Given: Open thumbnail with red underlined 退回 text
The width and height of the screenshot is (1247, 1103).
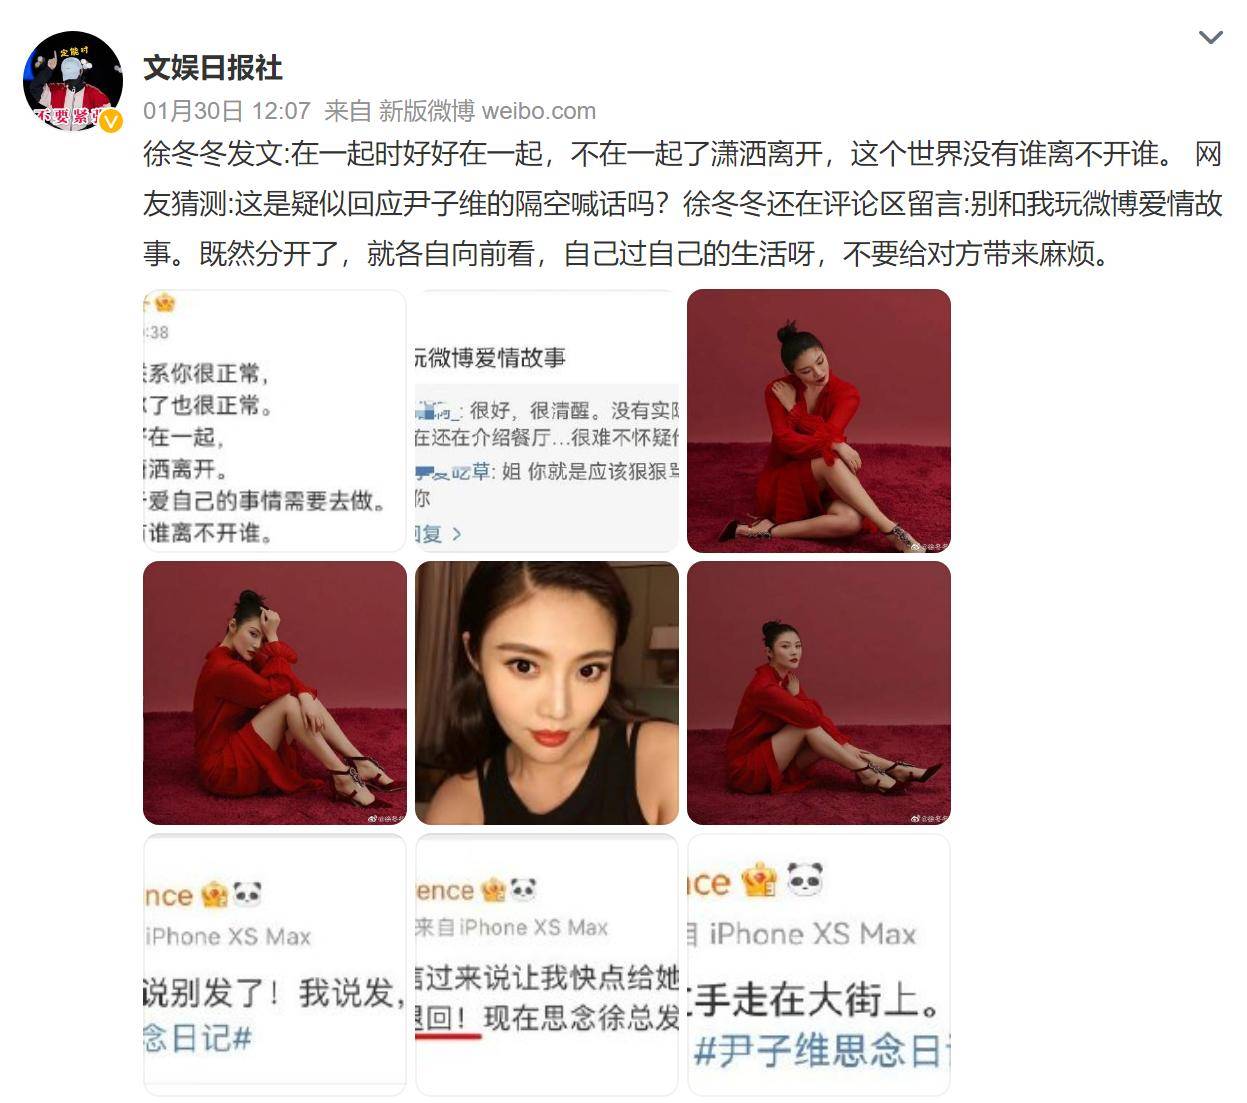Looking at the screenshot, I should pyautogui.click(x=547, y=965).
